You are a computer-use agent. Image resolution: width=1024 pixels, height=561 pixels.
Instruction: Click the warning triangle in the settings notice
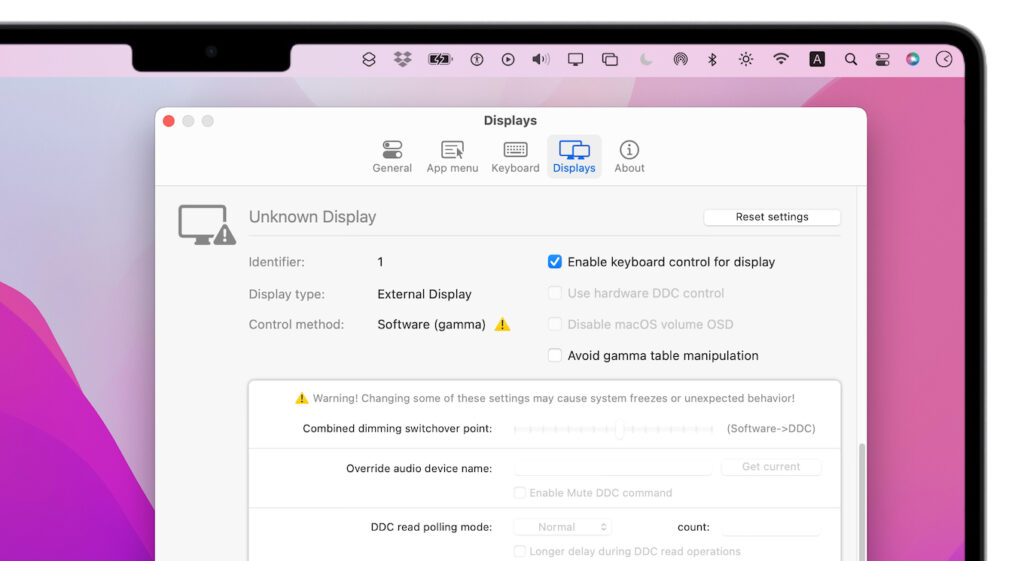click(301, 398)
